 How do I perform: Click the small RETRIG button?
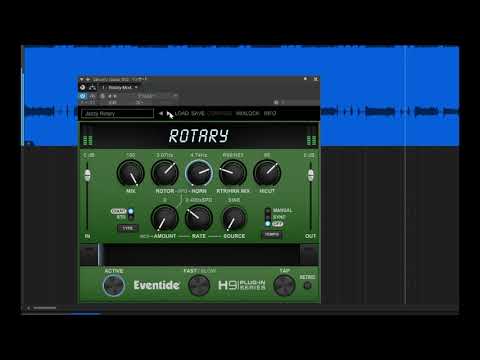(307, 285)
